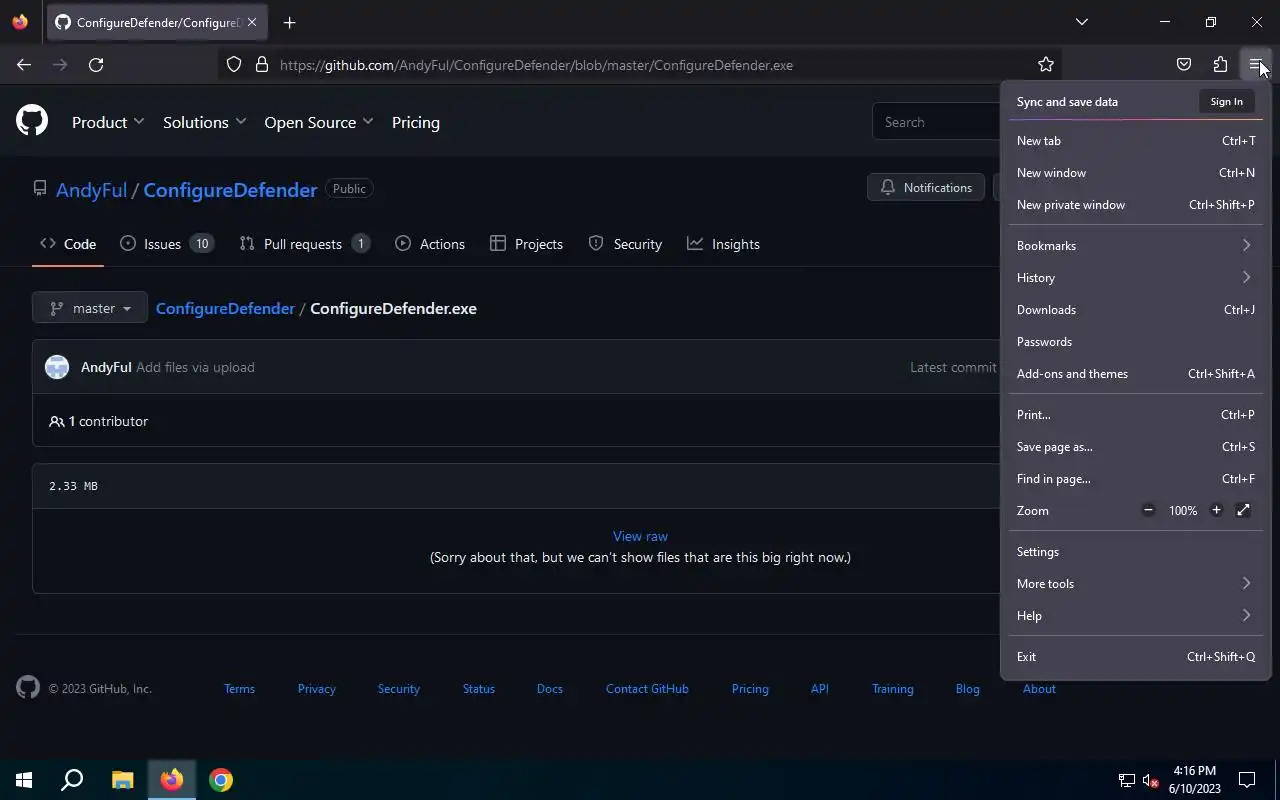Open Firefox Settings menu item

pos(1135,551)
